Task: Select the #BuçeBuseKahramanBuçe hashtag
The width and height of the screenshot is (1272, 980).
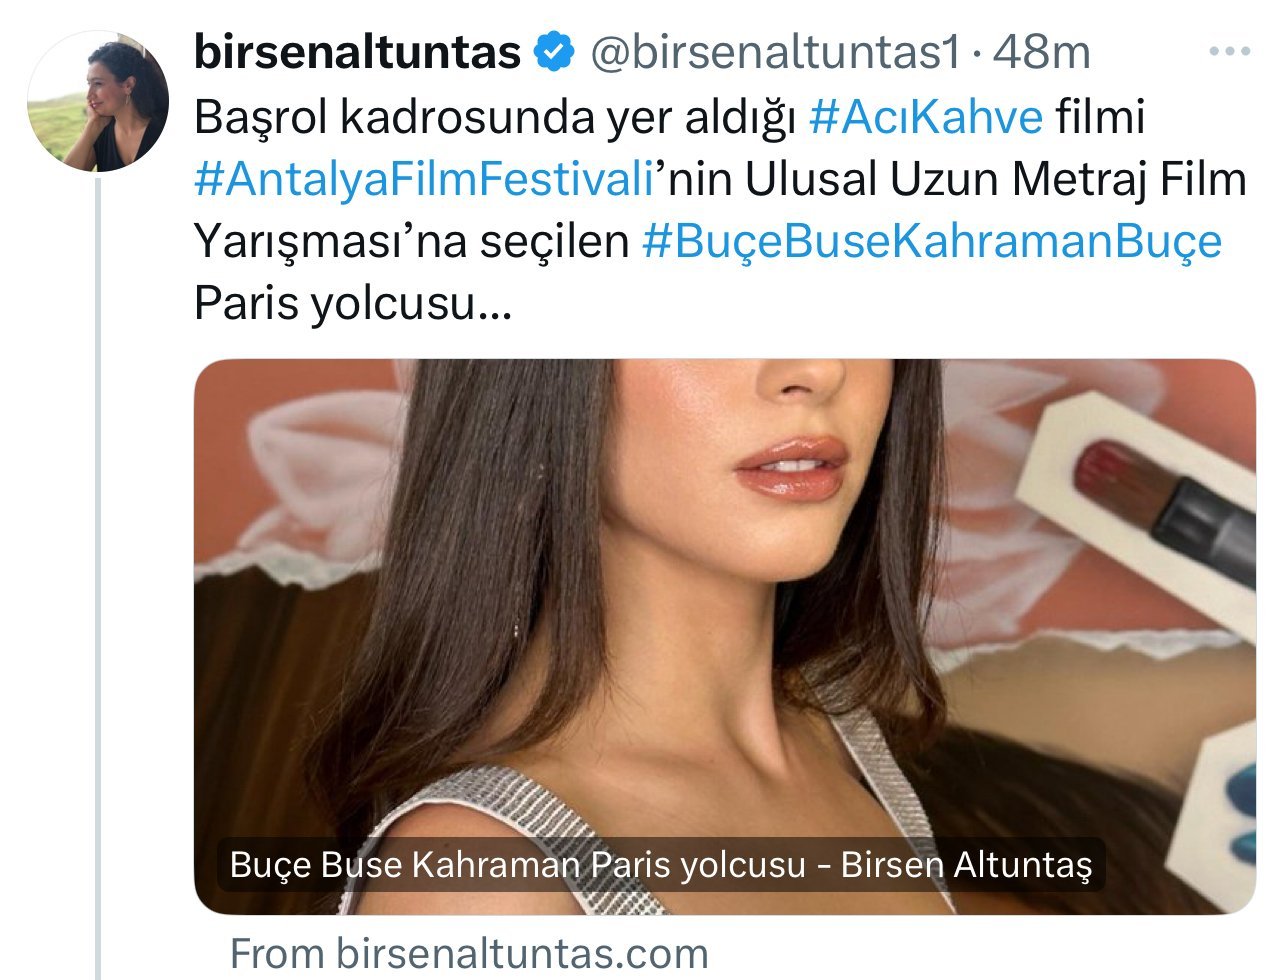Action: coord(931,242)
